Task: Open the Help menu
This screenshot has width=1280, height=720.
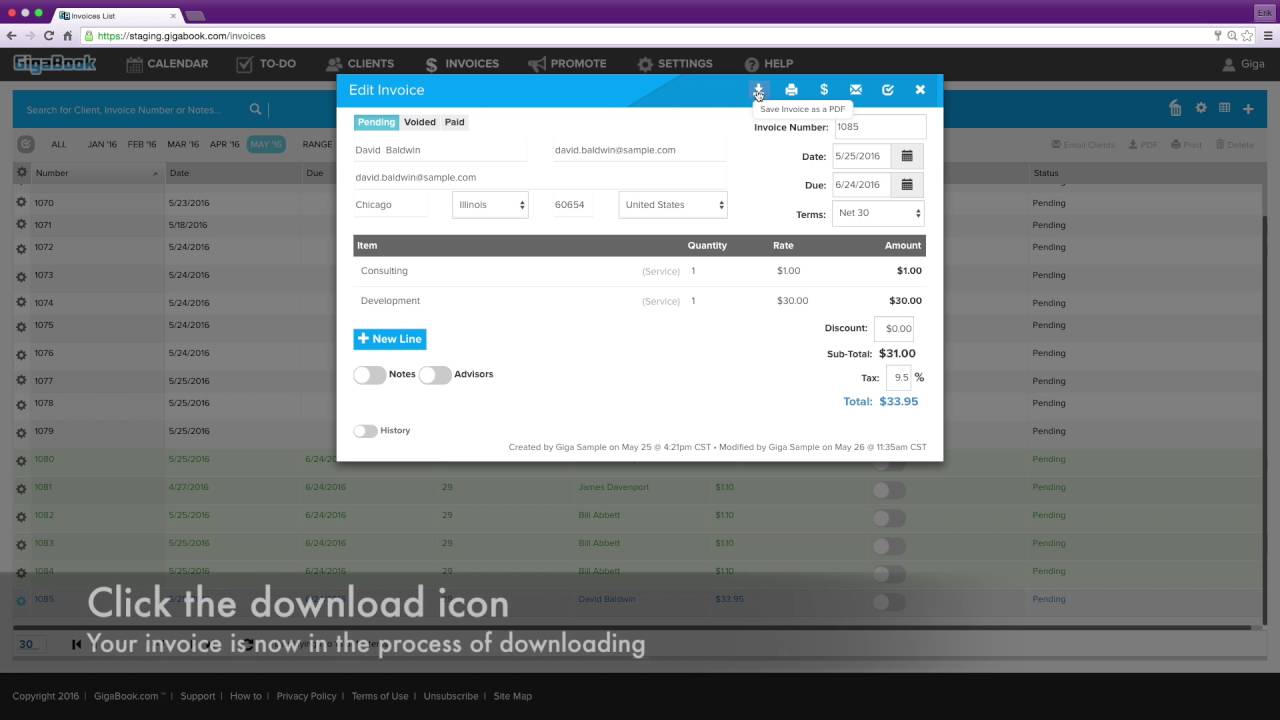Action: (x=768, y=64)
